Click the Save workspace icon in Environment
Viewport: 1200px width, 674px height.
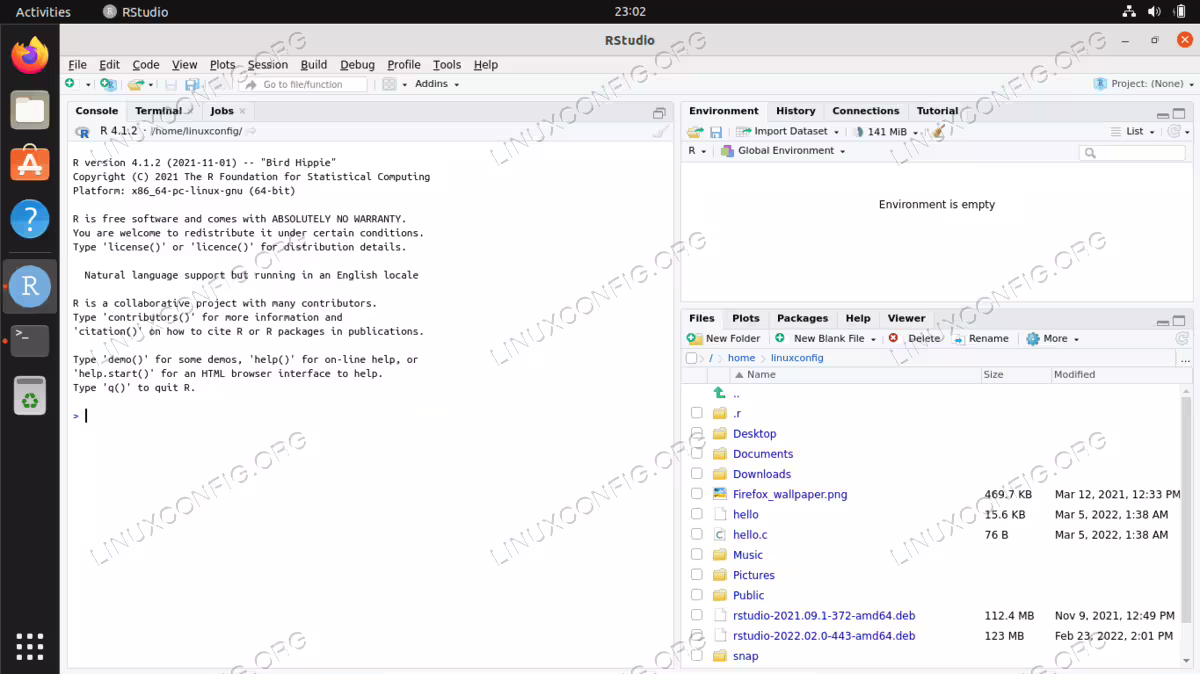(x=716, y=131)
